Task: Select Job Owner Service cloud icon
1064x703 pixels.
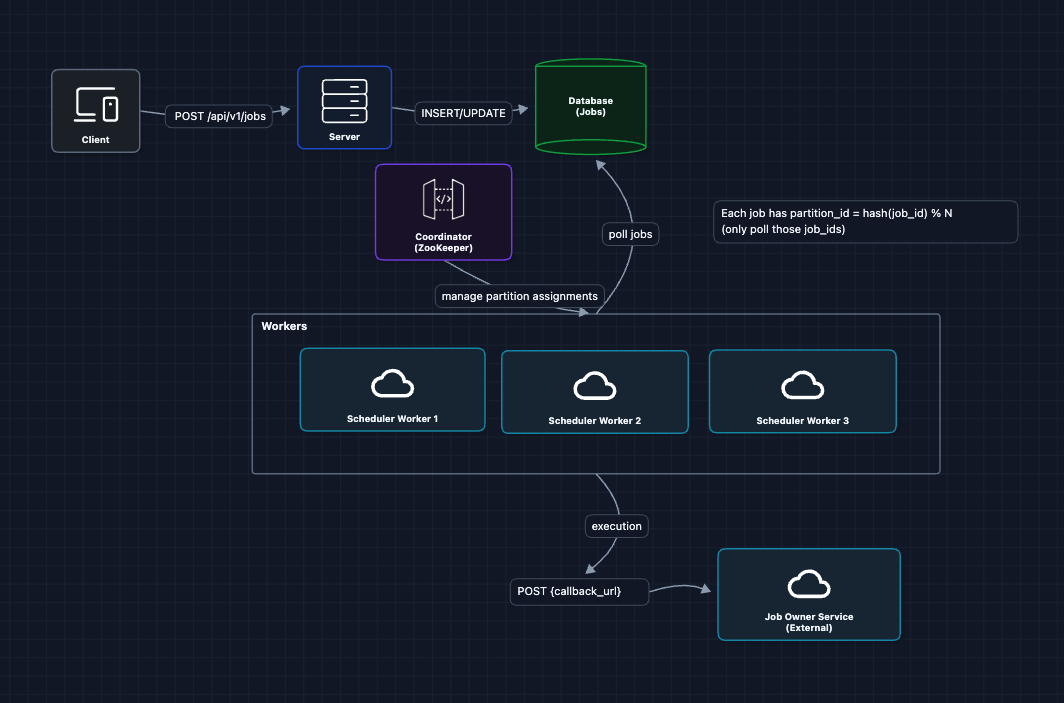Action: tap(808, 584)
